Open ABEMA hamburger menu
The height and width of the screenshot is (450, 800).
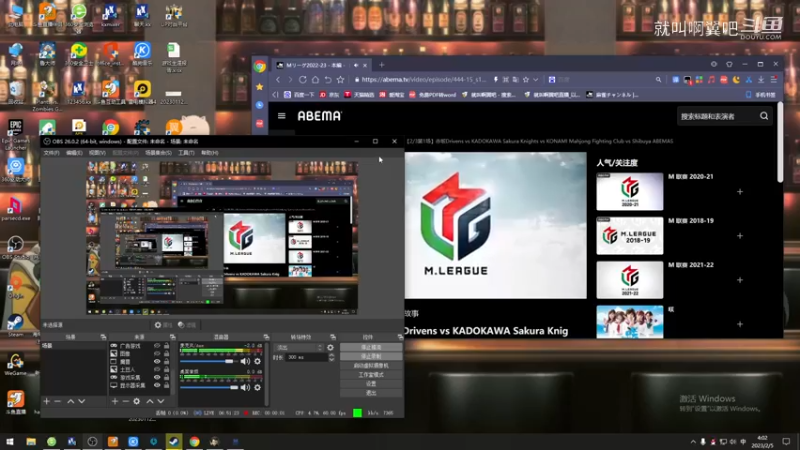pyautogui.click(x=282, y=116)
